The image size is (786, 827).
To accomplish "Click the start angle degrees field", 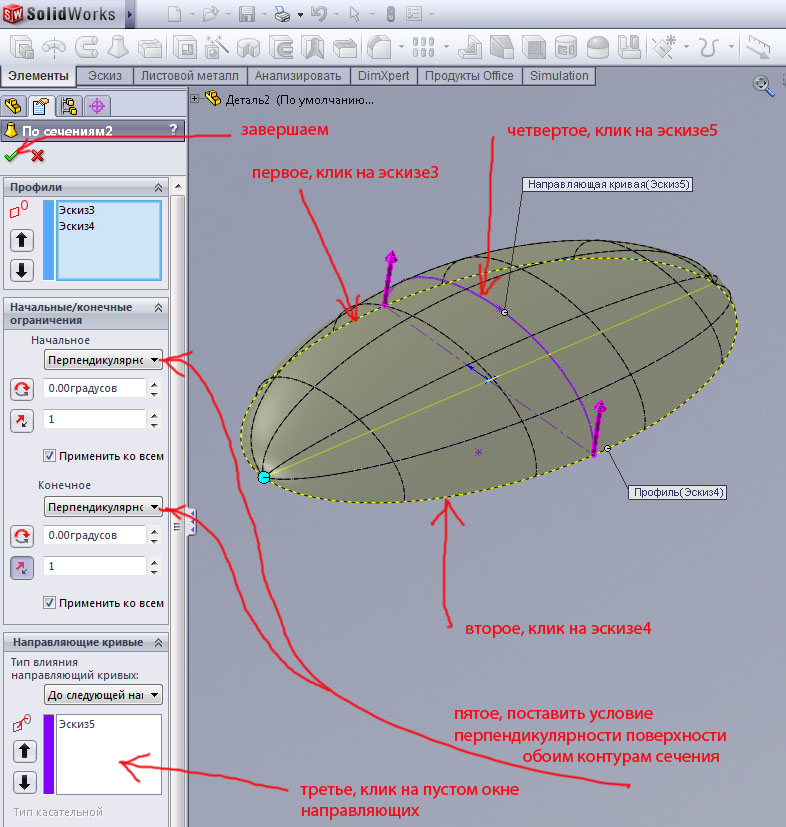I will pos(95,388).
